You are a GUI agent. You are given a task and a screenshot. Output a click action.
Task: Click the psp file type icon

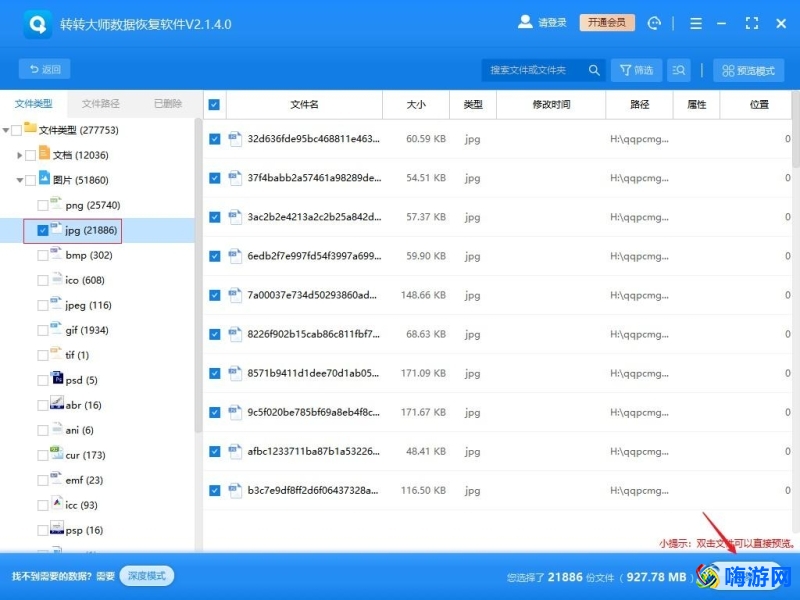click(57, 528)
